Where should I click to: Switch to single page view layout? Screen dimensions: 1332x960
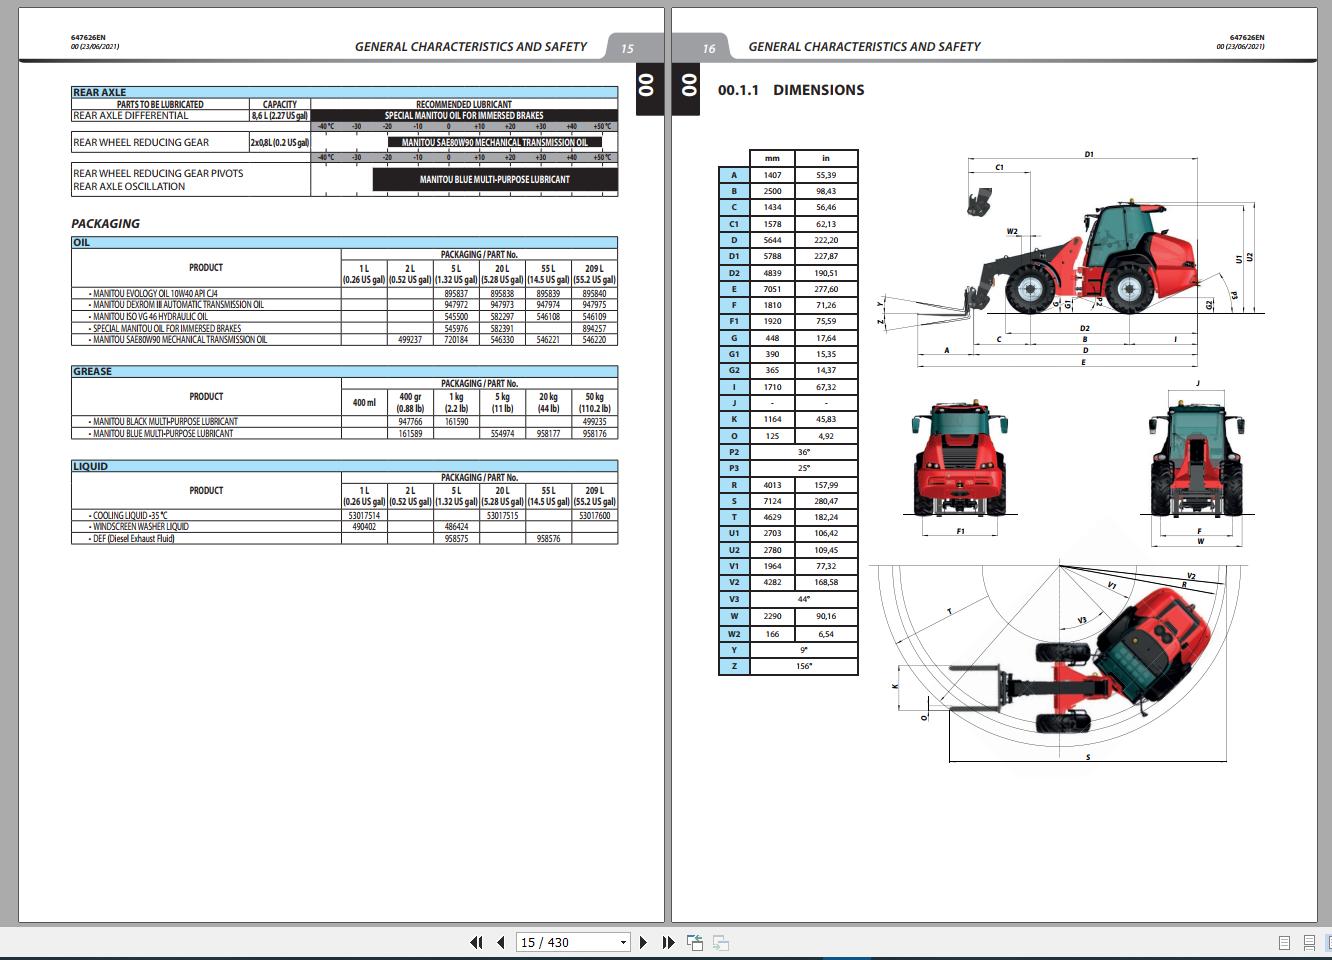coord(1285,942)
